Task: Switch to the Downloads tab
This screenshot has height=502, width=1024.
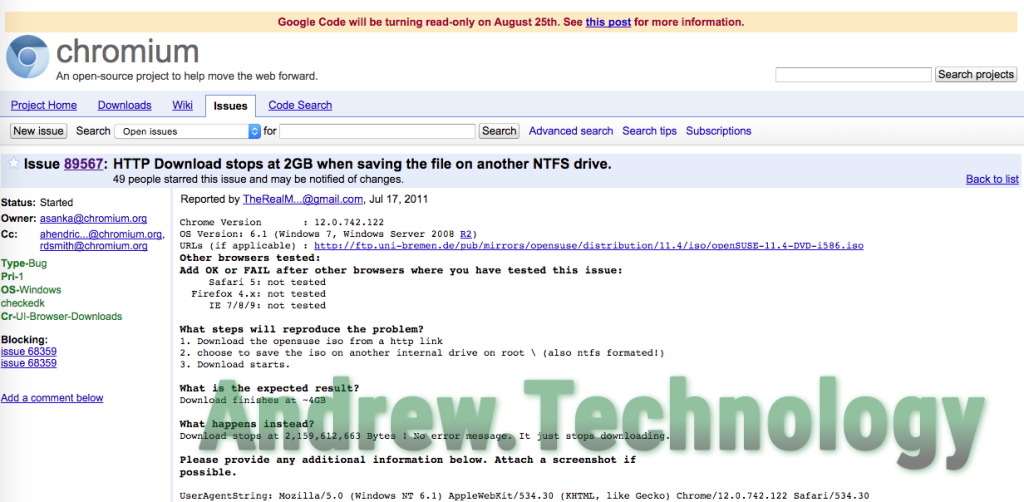Action: [x=125, y=105]
